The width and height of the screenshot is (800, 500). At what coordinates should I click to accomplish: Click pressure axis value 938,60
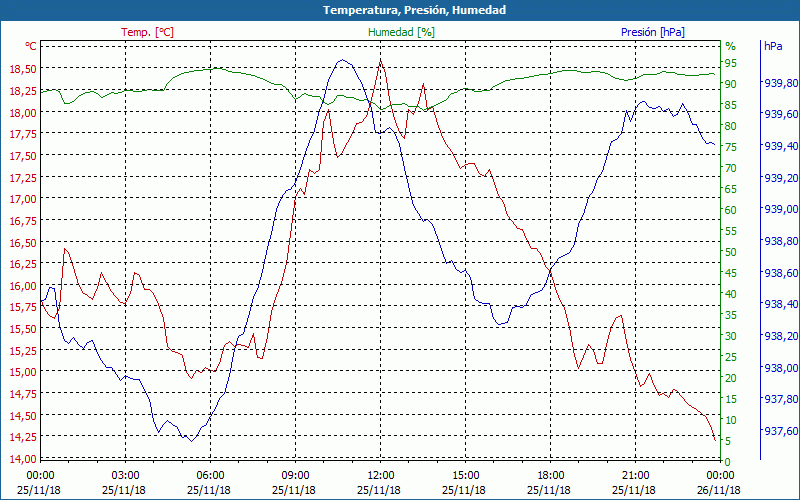pyautogui.click(x=781, y=273)
